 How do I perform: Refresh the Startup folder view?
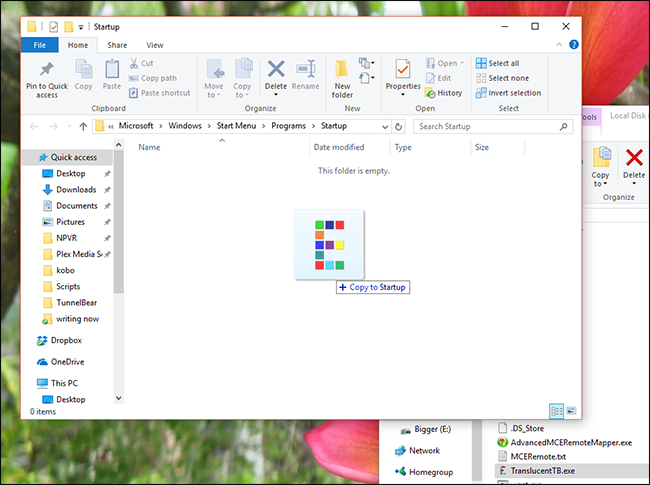click(399, 127)
